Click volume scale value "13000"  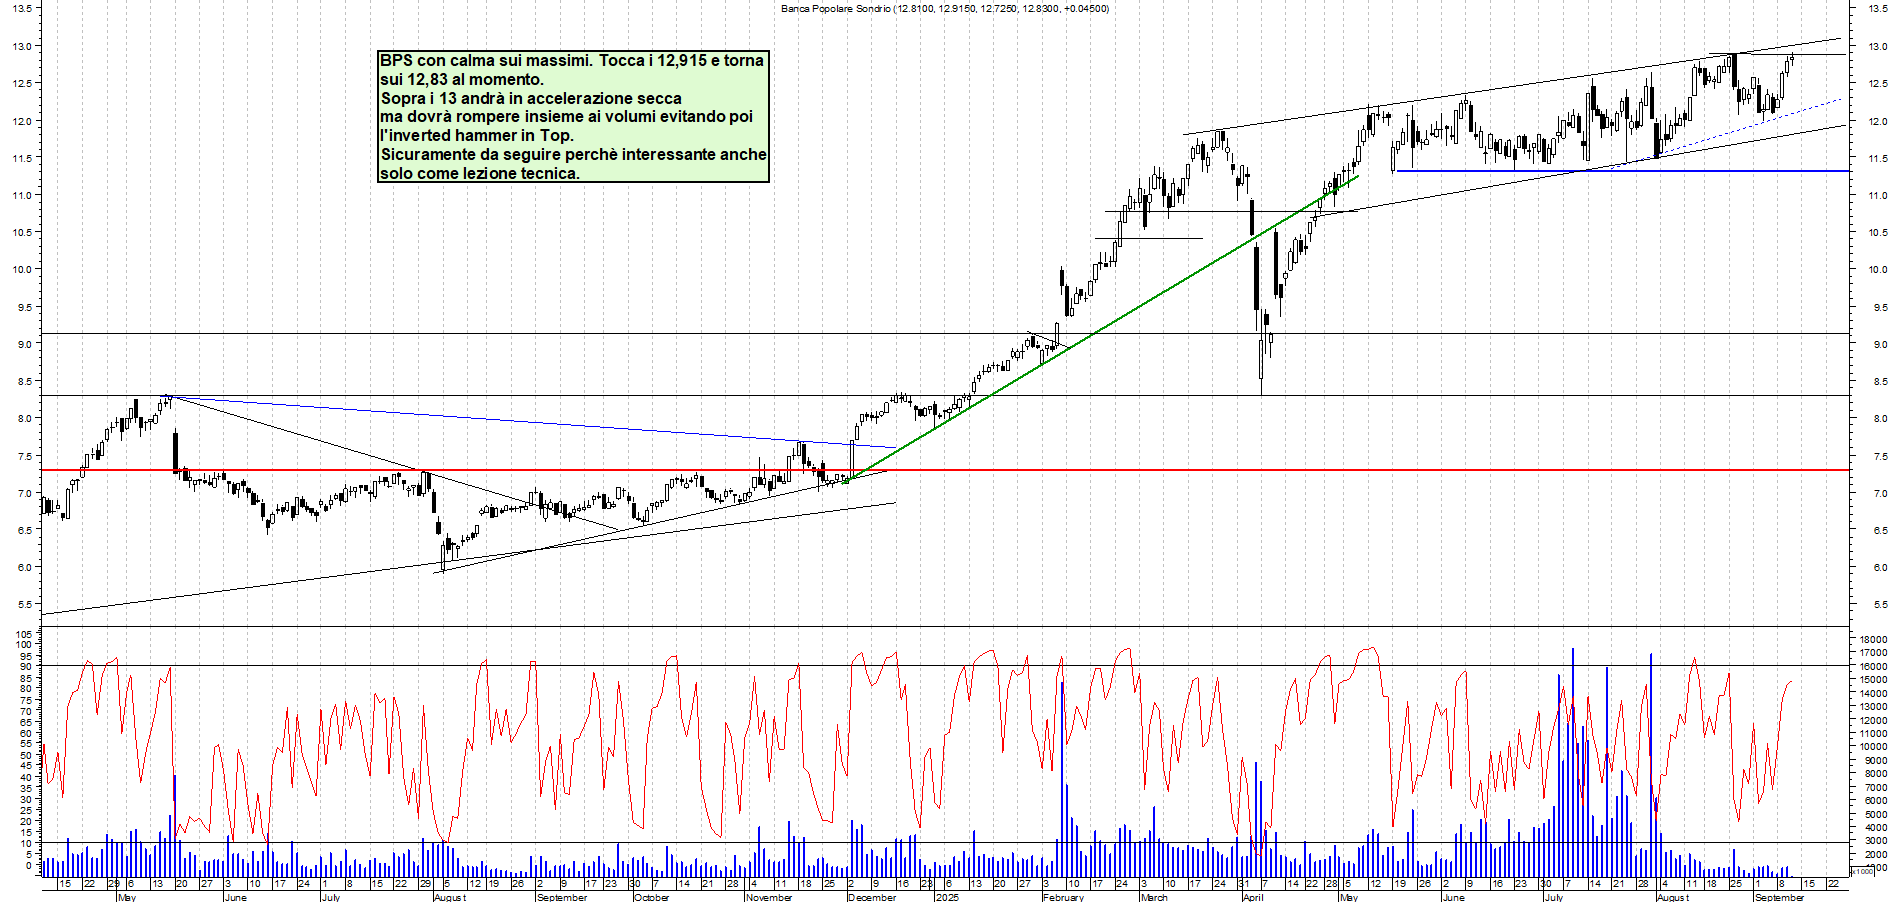[1873, 706]
